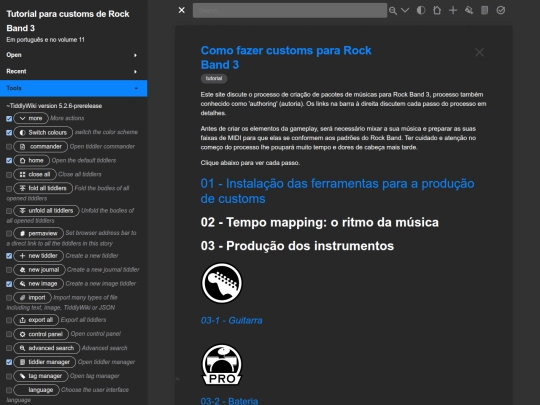Click into the Search input field
The height and width of the screenshot is (405, 540).
coord(290,10)
